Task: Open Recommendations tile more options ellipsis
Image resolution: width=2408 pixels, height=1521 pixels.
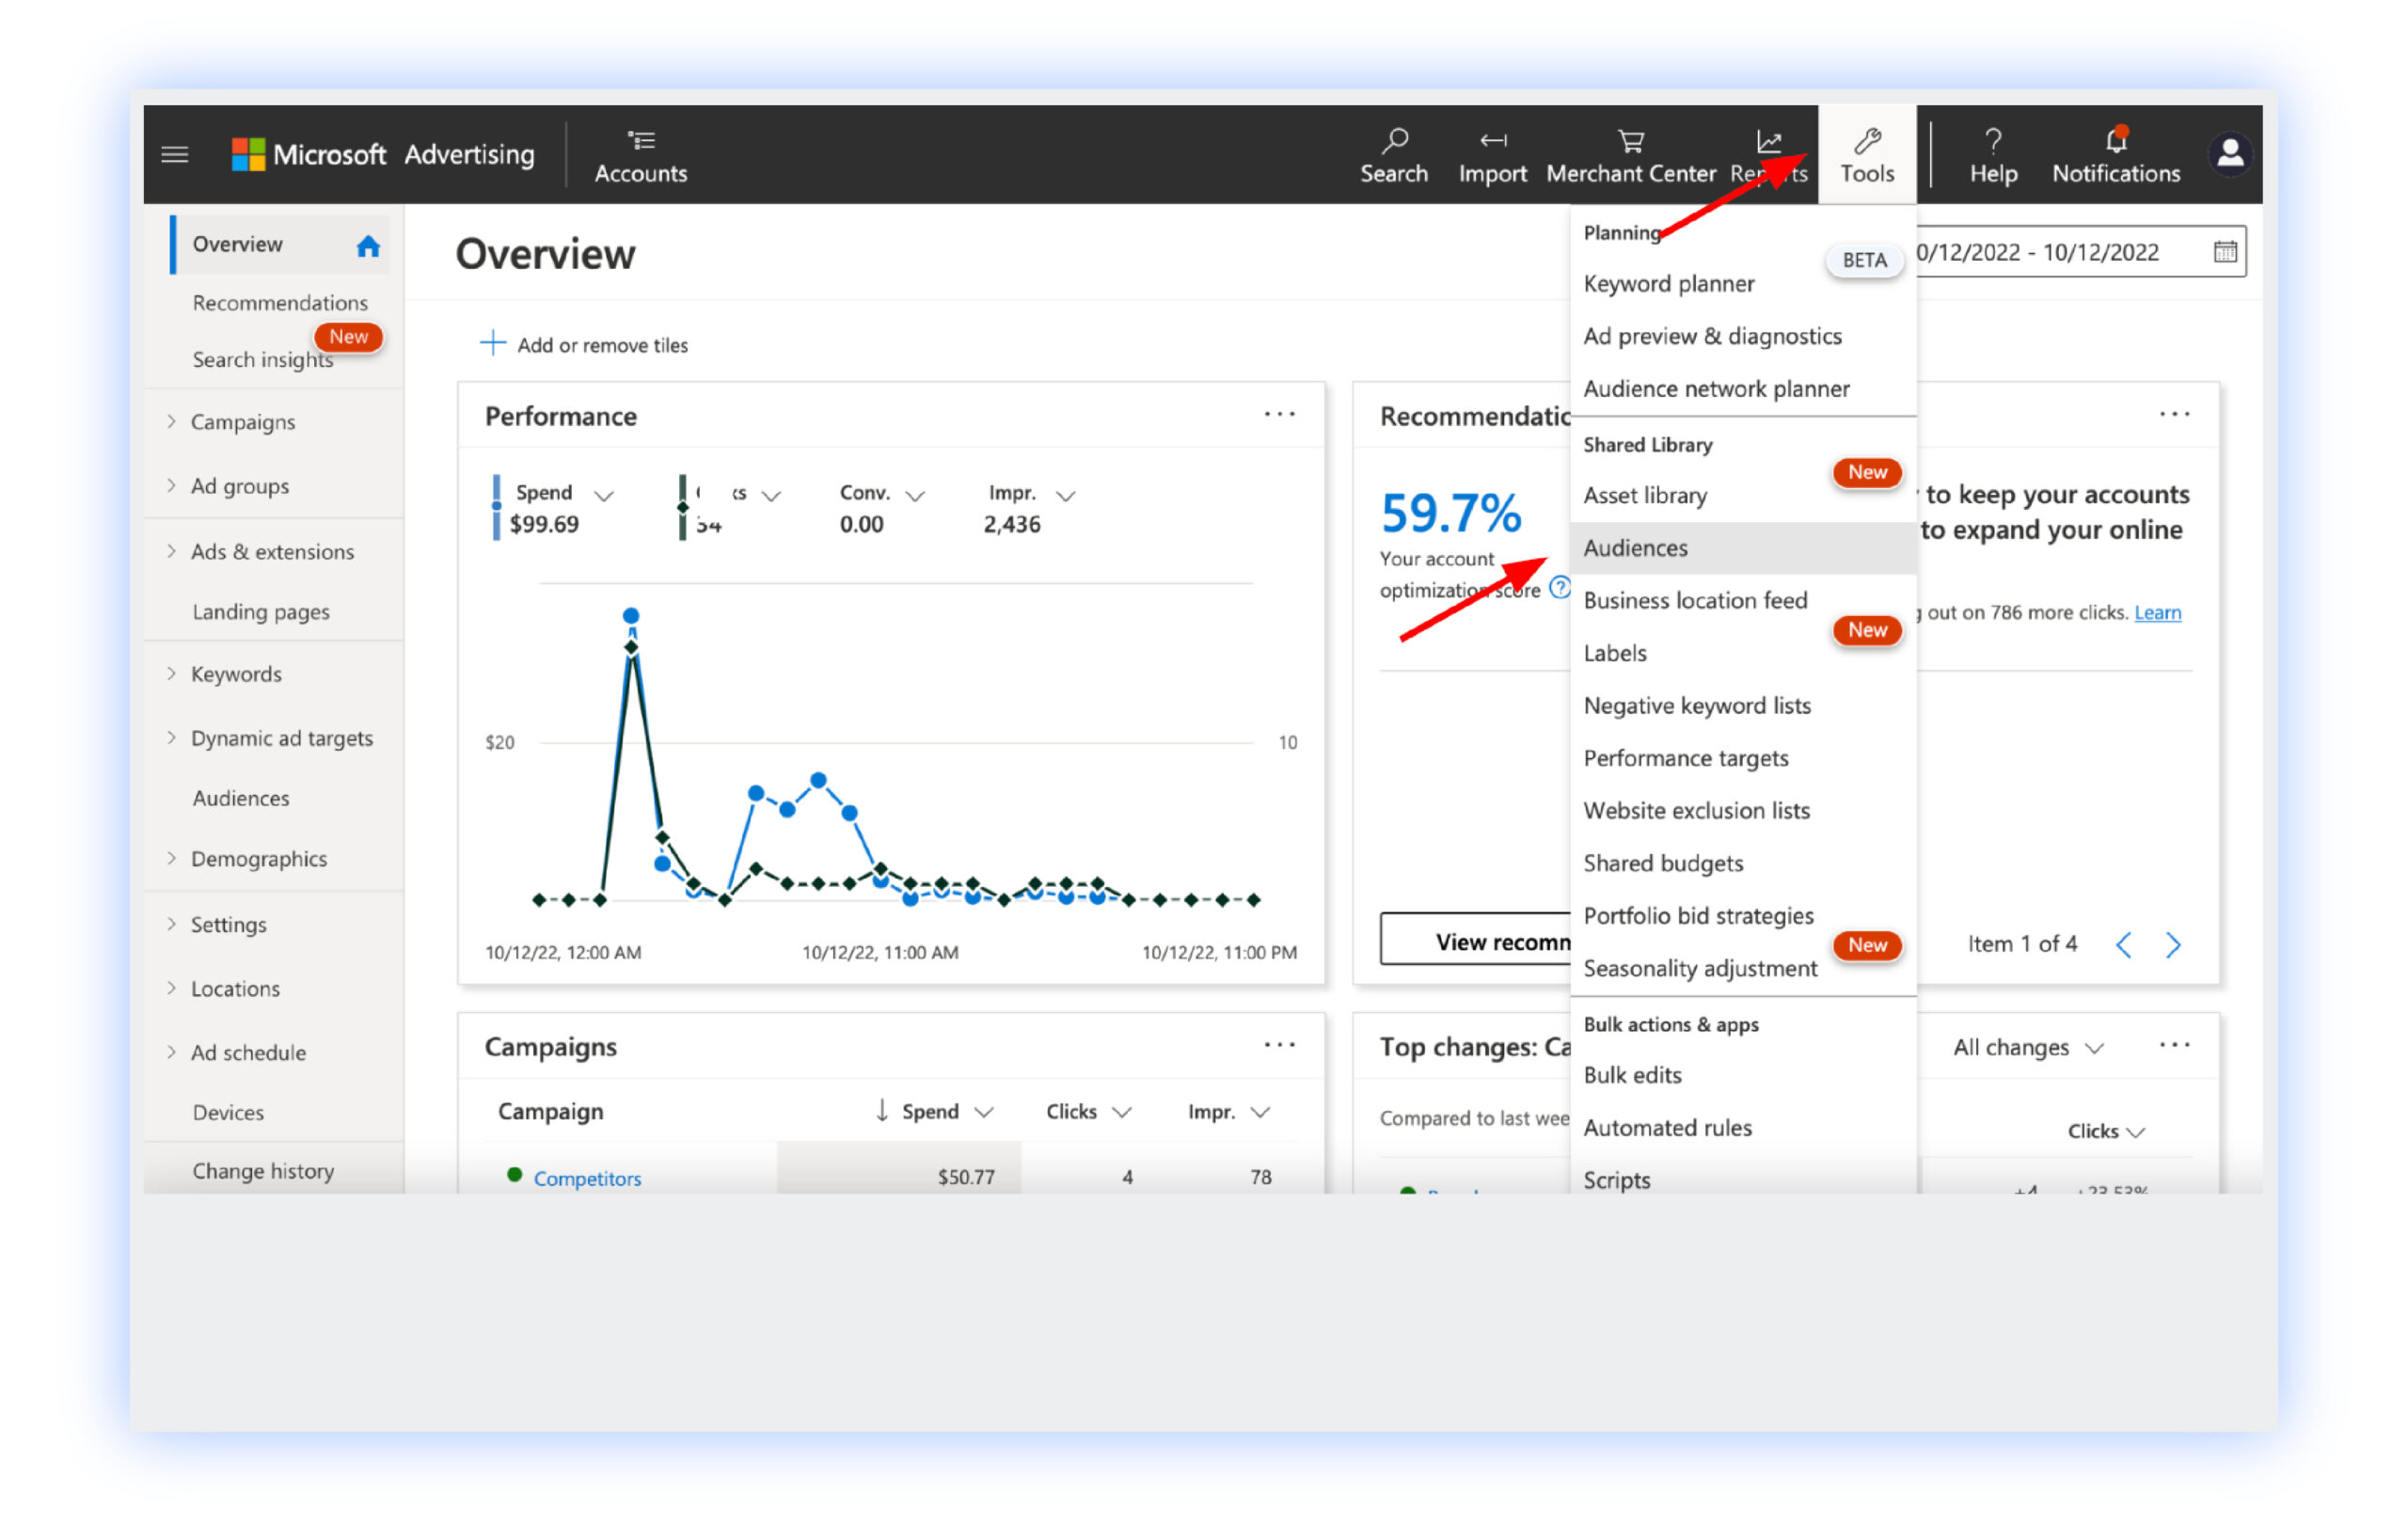Action: (2175, 414)
